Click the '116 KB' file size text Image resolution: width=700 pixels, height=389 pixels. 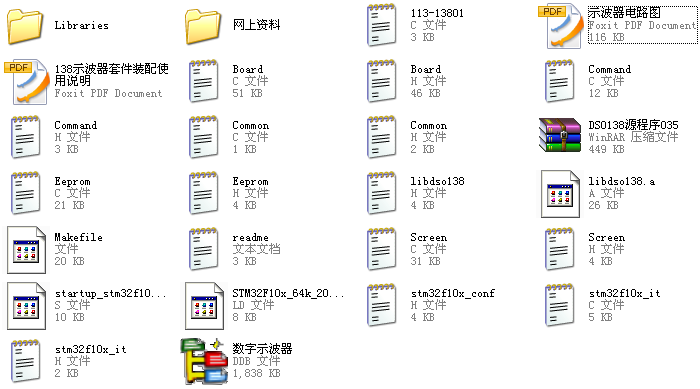pyautogui.click(x=606, y=38)
